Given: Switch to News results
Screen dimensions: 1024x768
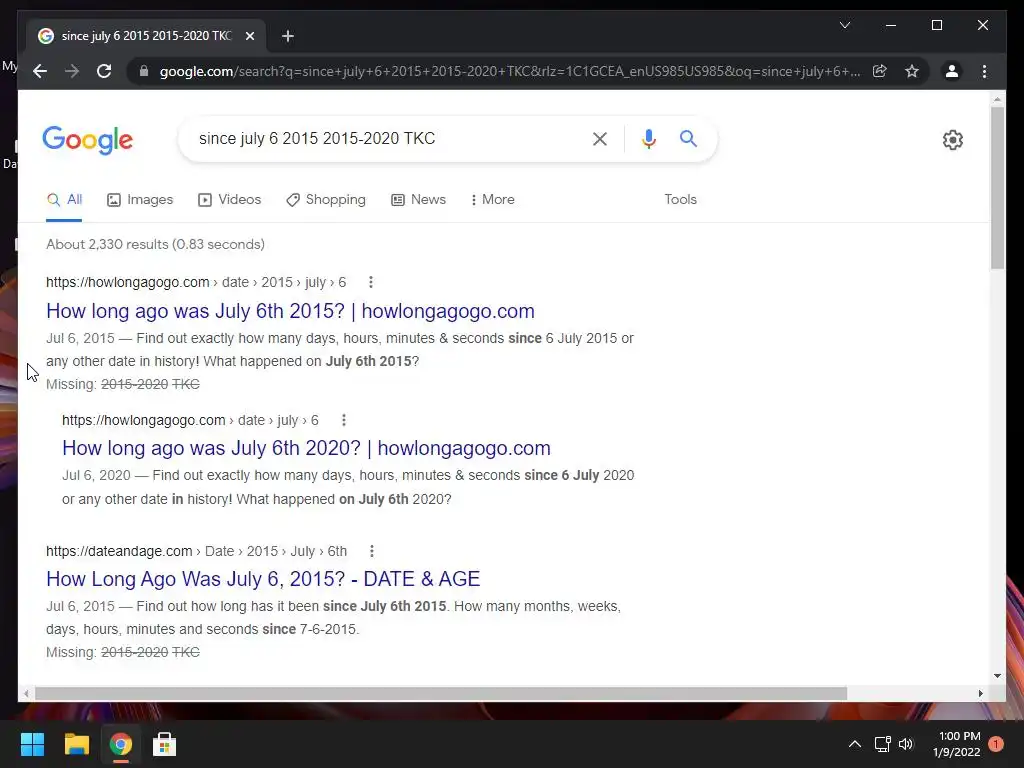Looking at the screenshot, I should (418, 200).
